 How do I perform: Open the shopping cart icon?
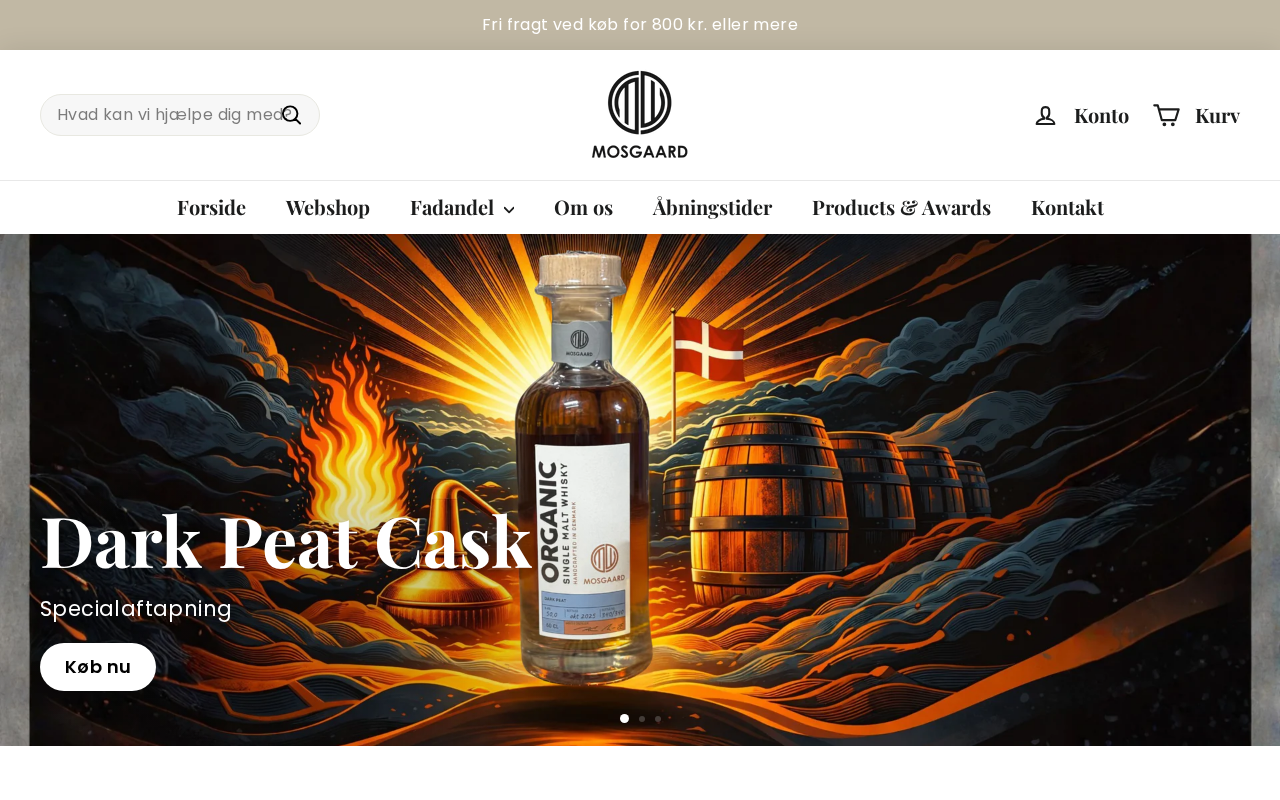(1166, 115)
